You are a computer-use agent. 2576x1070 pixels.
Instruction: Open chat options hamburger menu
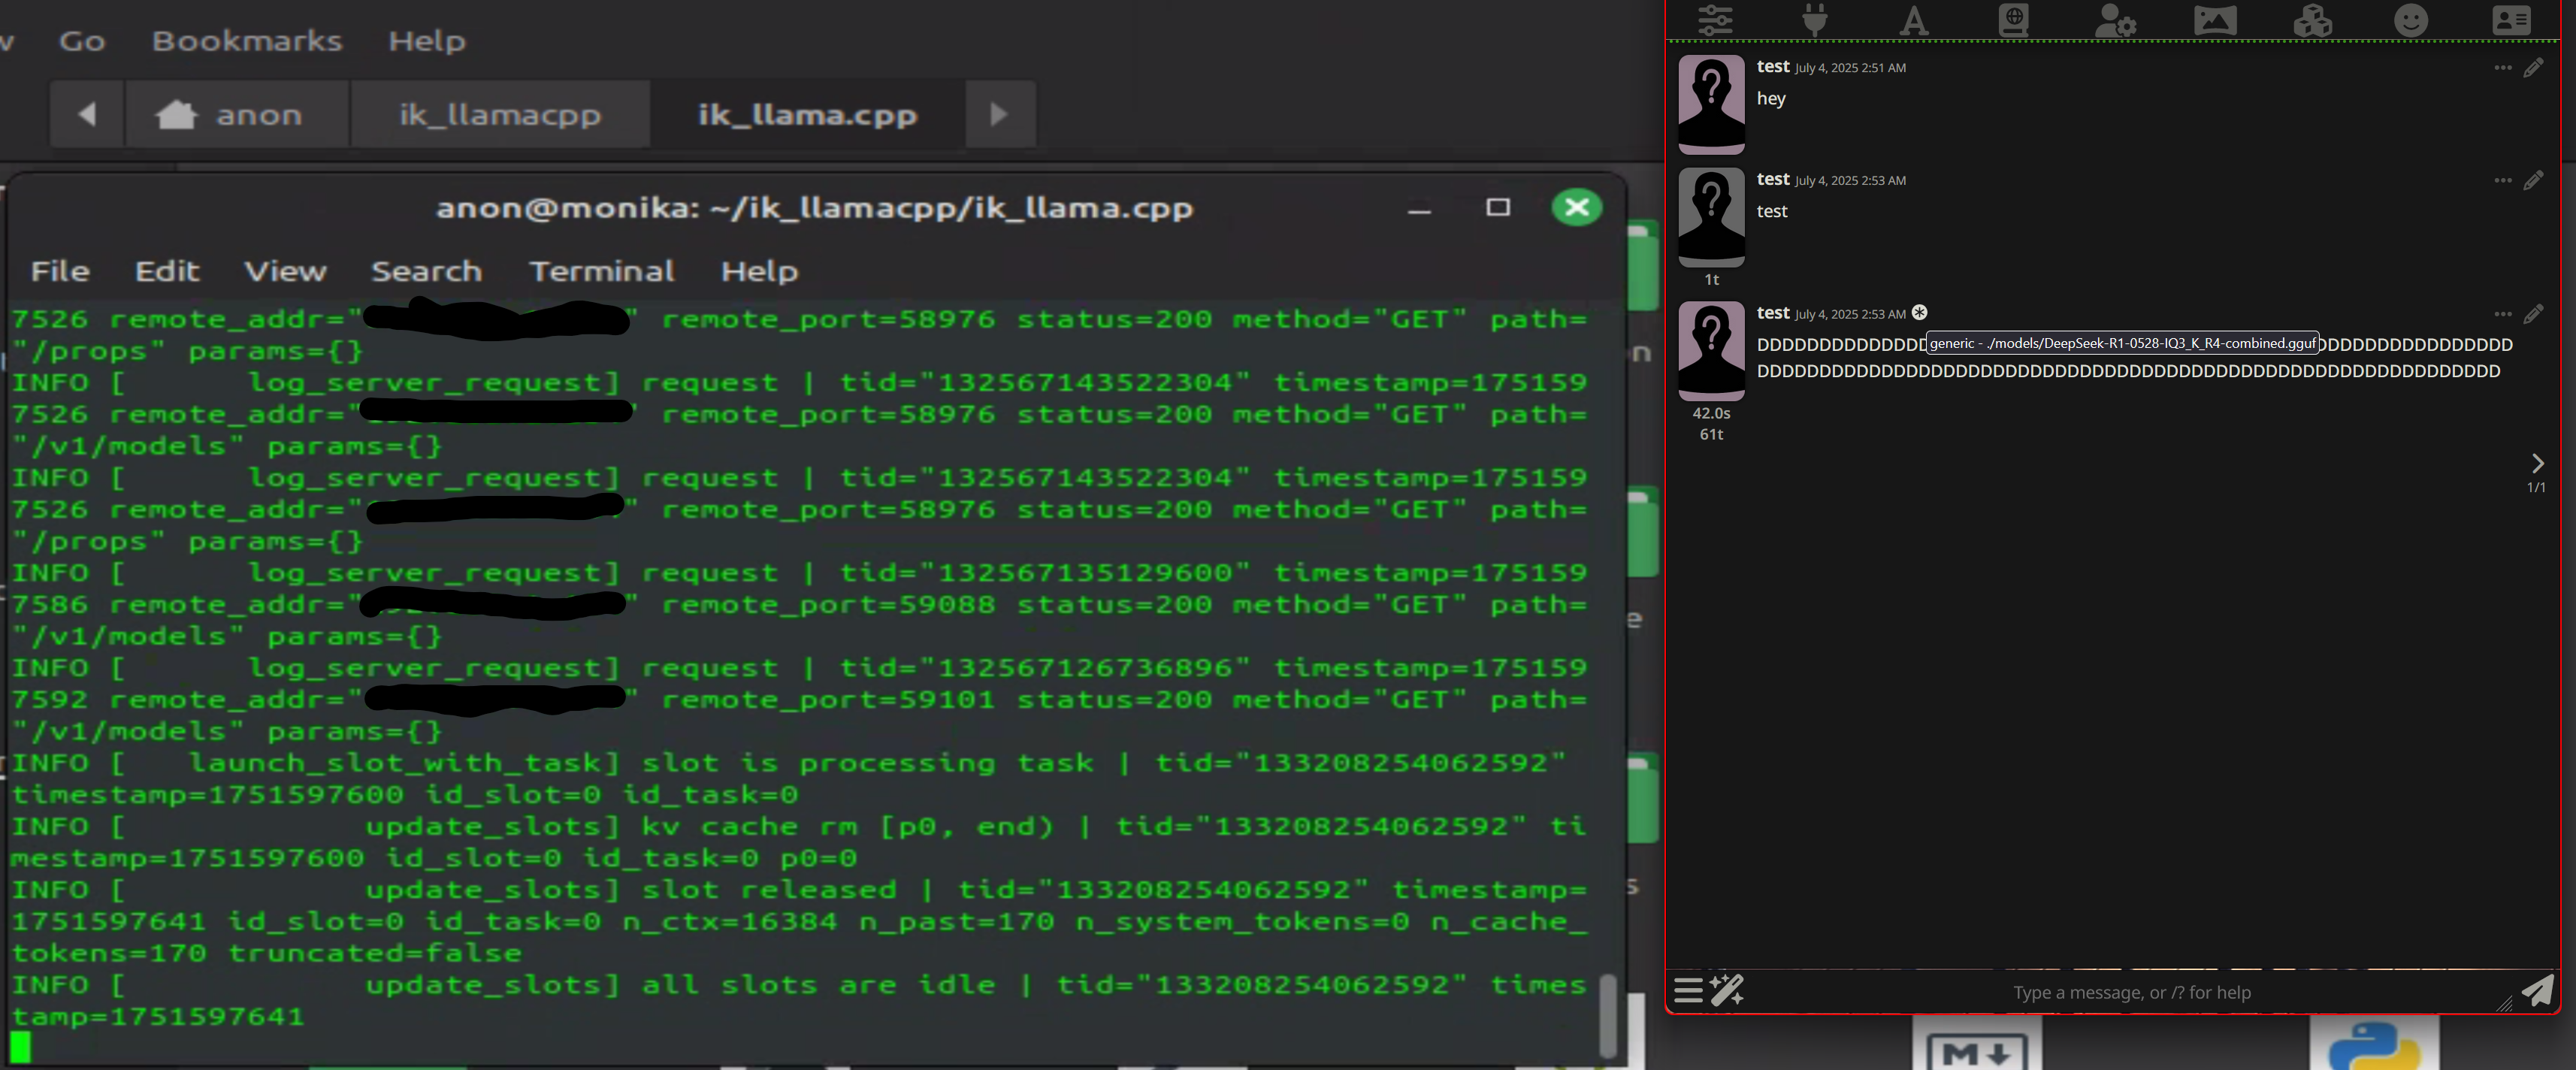1688,991
